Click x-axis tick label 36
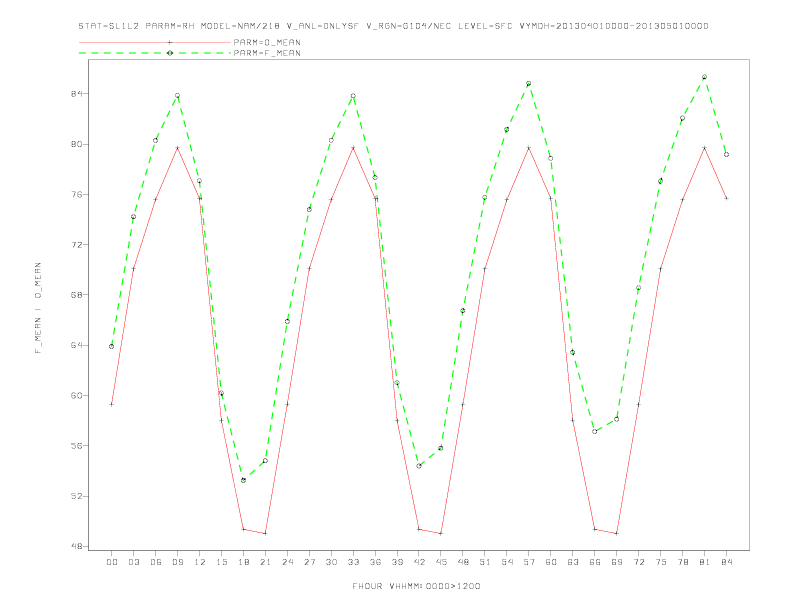The width and height of the screenshot is (792, 612). [375, 562]
